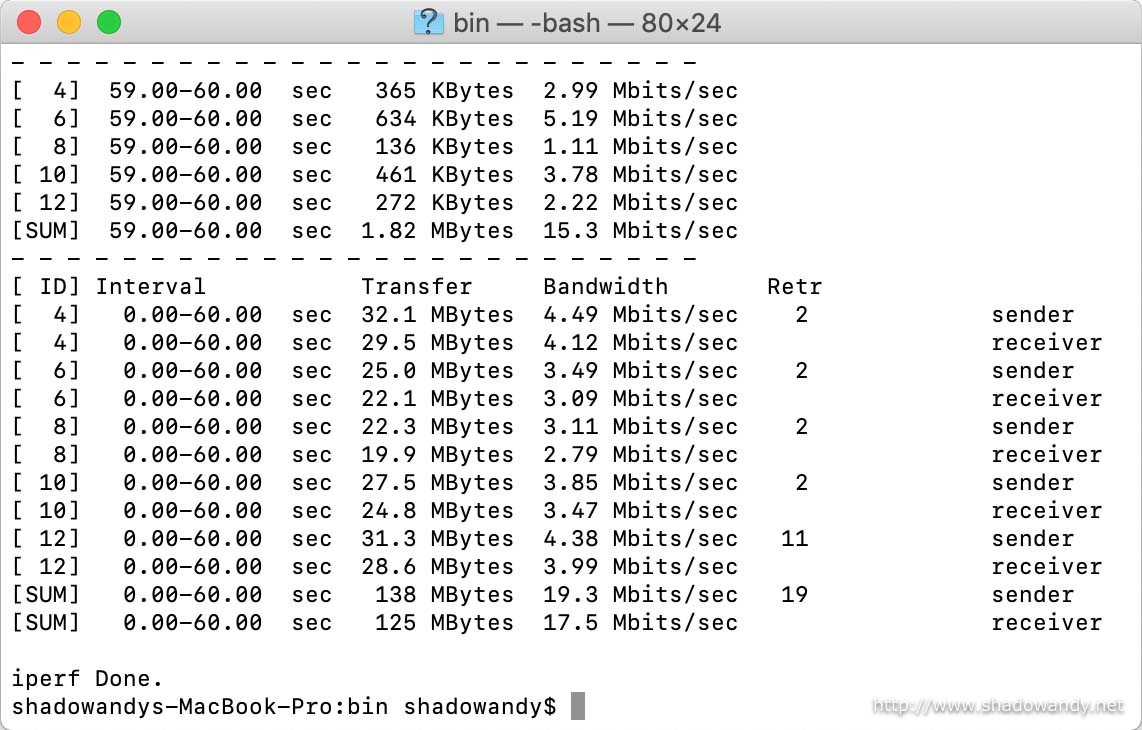1142x730 pixels.
Task: Click the green zoom window button
Action: click(109, 22)
